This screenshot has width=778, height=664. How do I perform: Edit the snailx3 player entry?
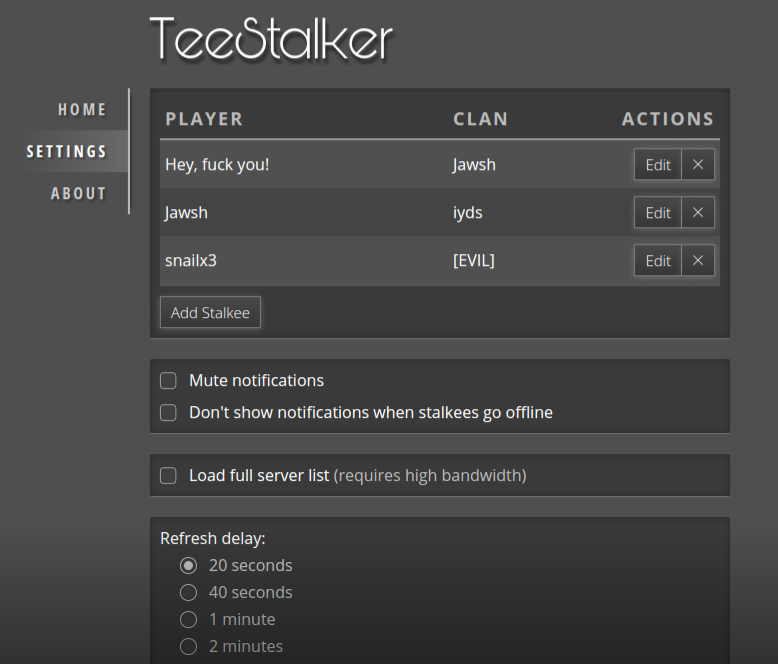click(x=658, y=261)
